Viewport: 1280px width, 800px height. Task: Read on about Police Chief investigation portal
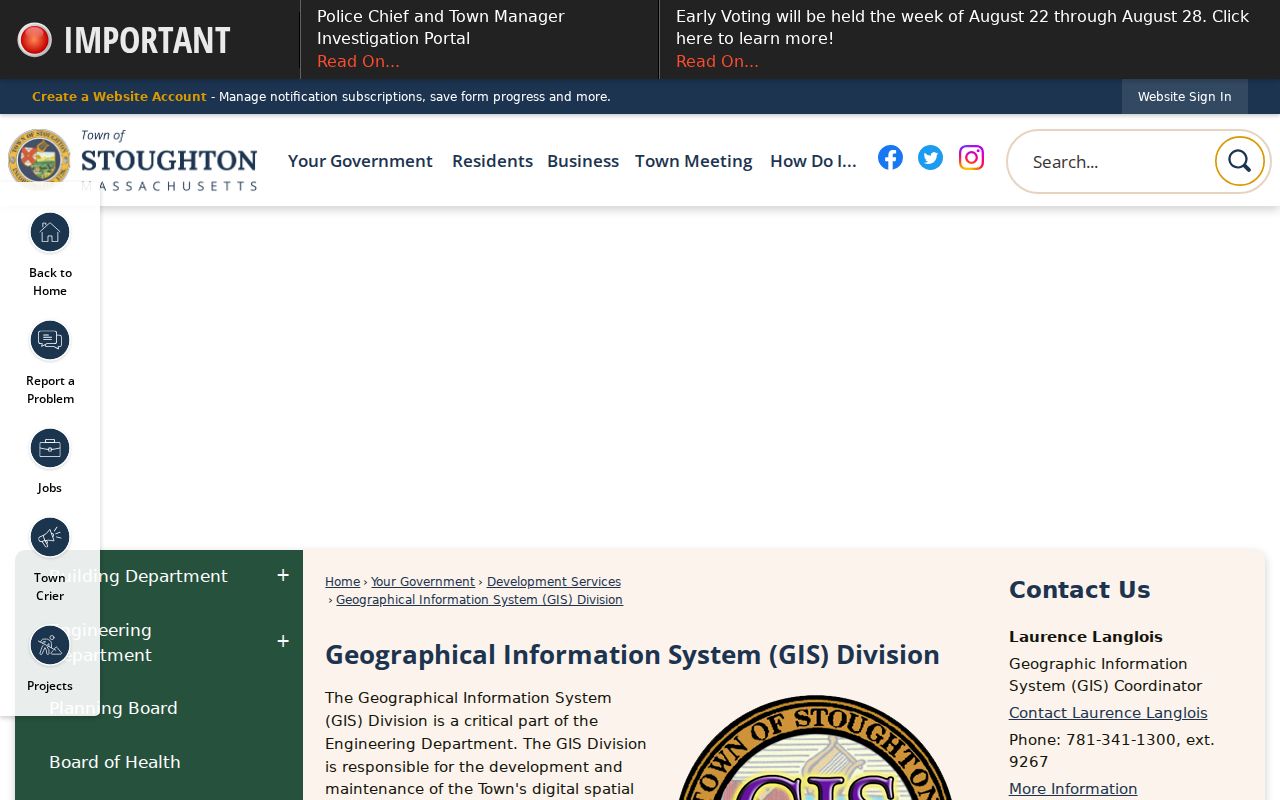click(358, 62)
